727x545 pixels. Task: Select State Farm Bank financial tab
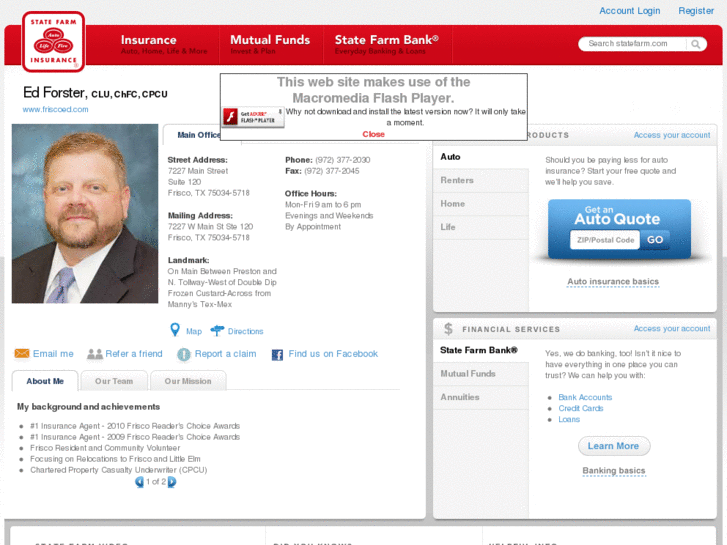coord(481,350)
